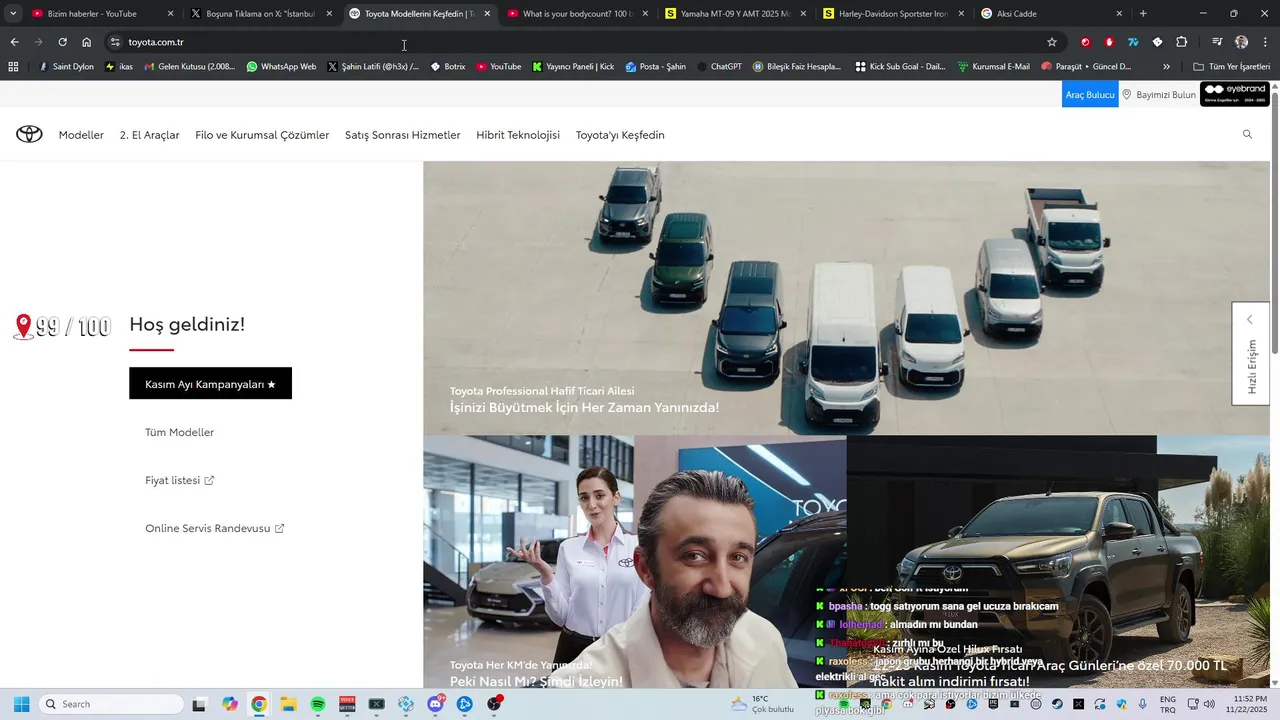Open Tüm Yer İşaretleri bookmarks folder

(x=1231, y=66)
